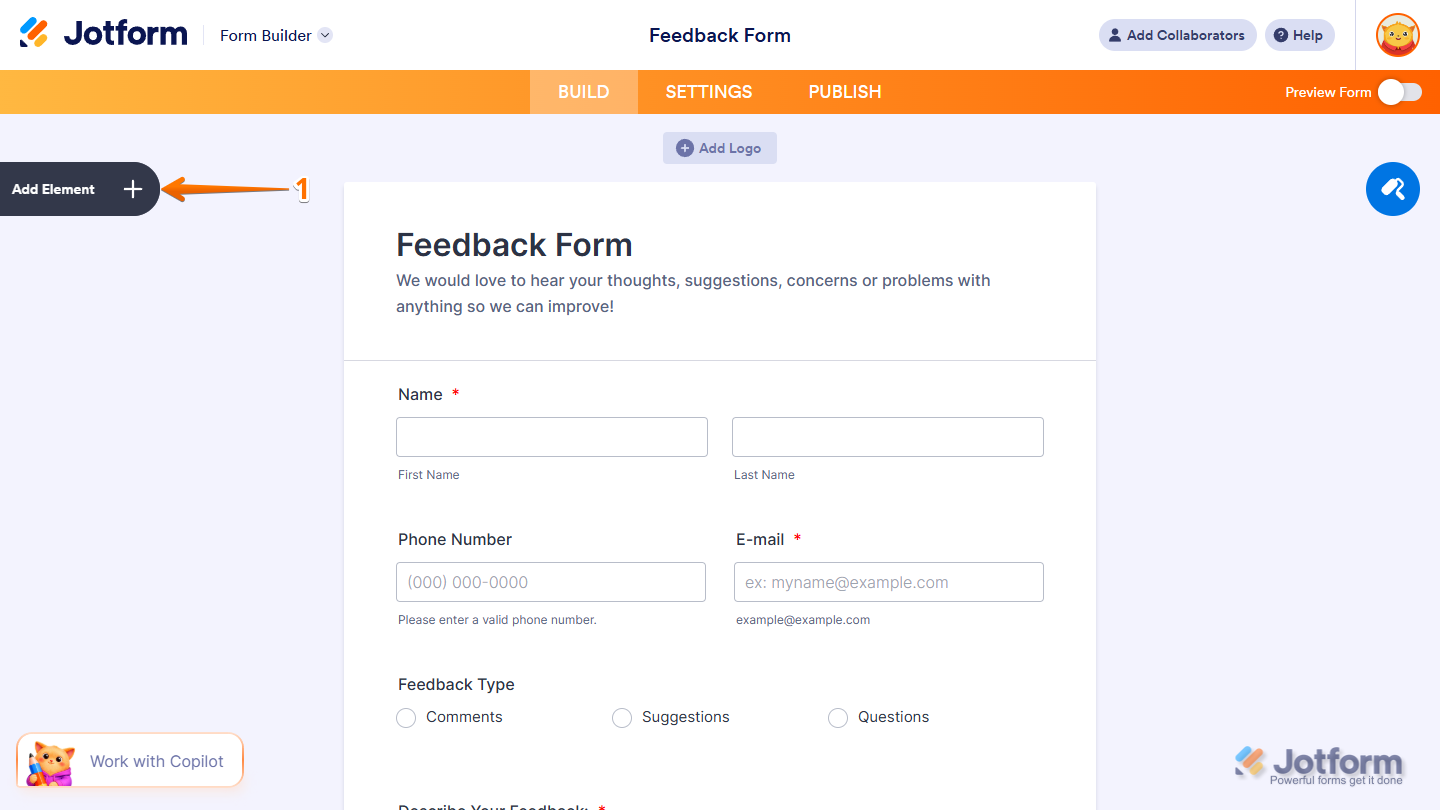This screenshot has width=1440, height=810.
Task: Expand the chevron next to Form Builder
Action: 324,35
